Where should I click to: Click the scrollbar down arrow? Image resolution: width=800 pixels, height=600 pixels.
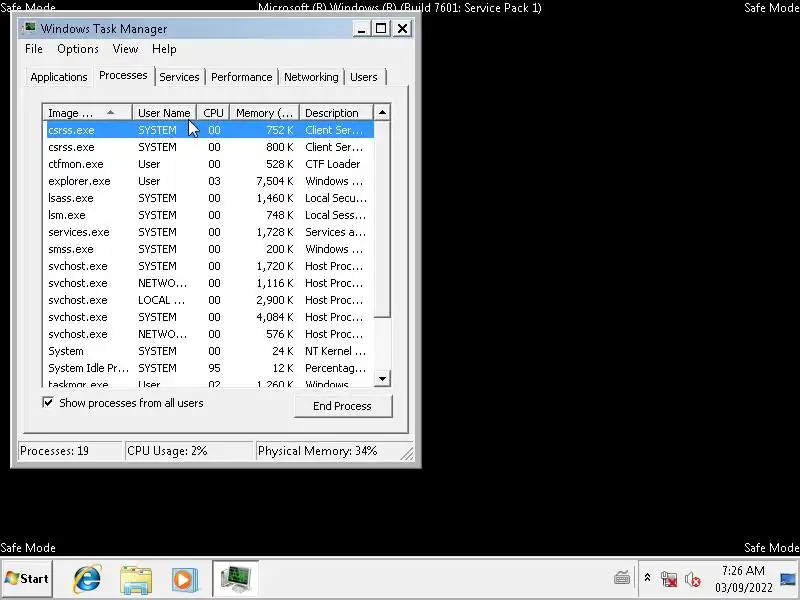coord(382,379)
